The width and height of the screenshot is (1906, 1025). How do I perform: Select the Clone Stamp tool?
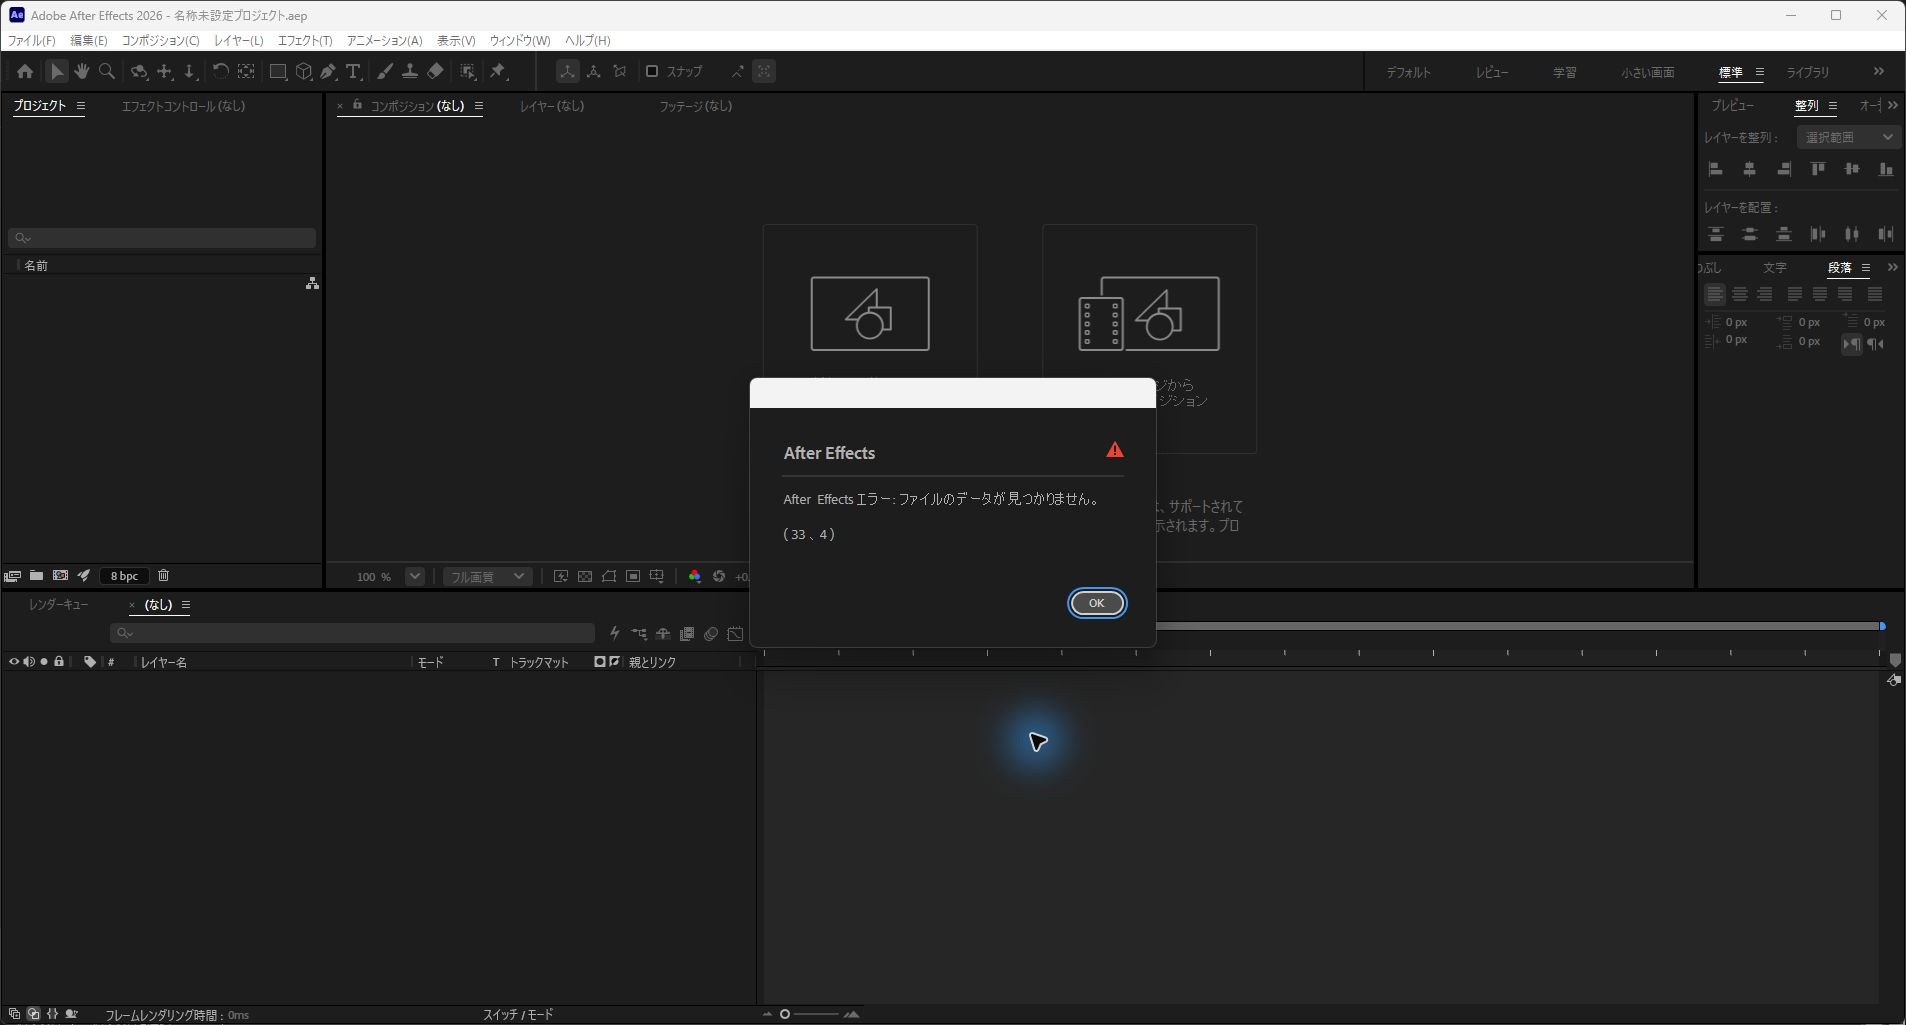pos(410,71)
